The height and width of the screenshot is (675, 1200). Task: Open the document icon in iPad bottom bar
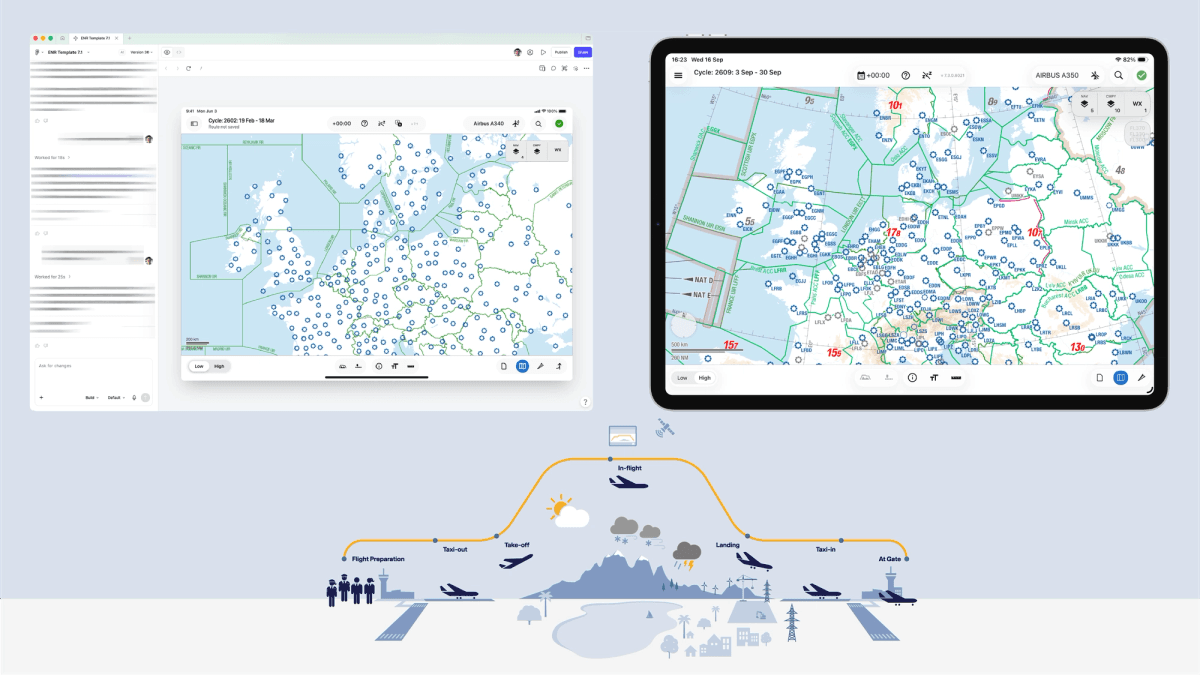pos(1099,378)
